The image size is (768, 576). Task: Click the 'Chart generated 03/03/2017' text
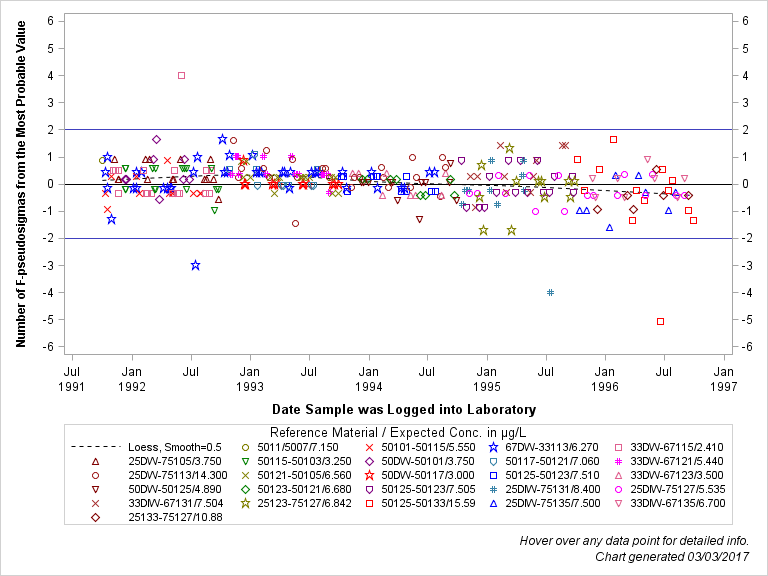(672, 557)
